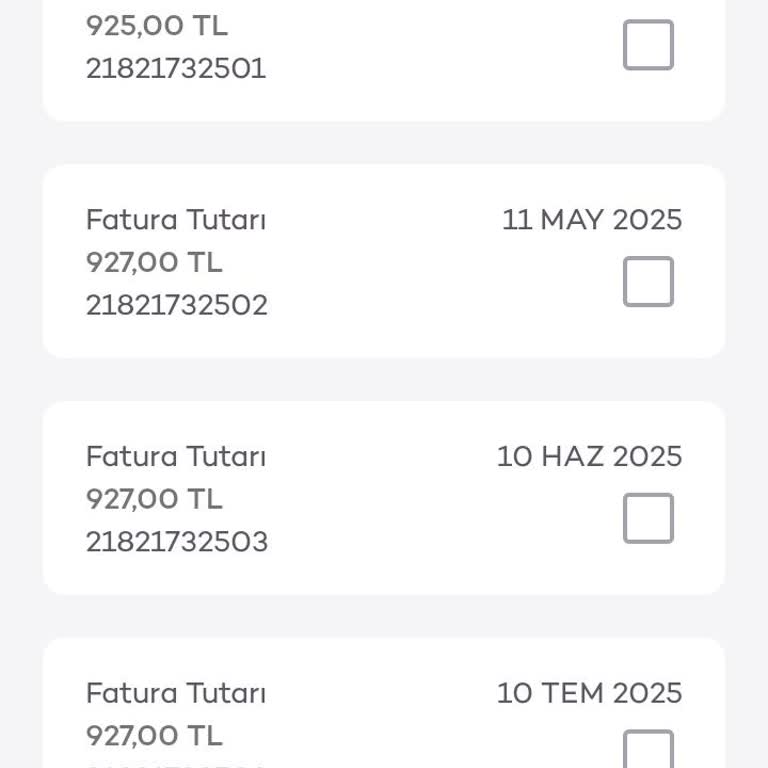Image resolution: width=768 pixels, height=768 pixels.
Task: Tick the 10 HAZ 2025 invoice checkbox
Action: [648, 518]
